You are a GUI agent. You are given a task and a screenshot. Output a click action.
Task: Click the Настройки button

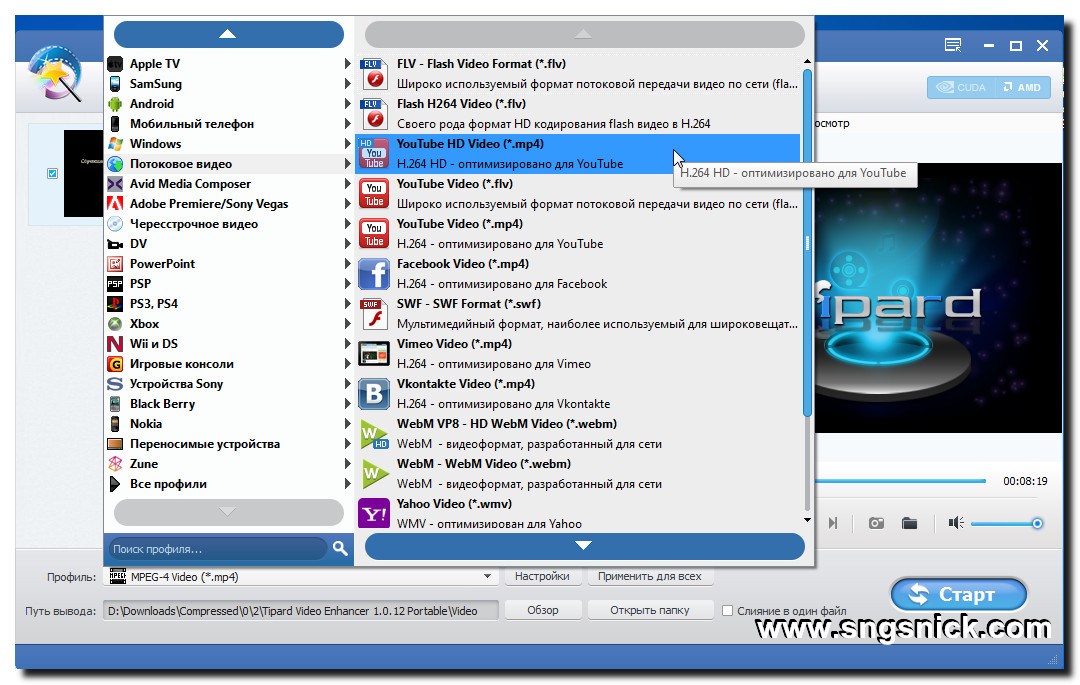pyautogui.click(x=542, y=576)
